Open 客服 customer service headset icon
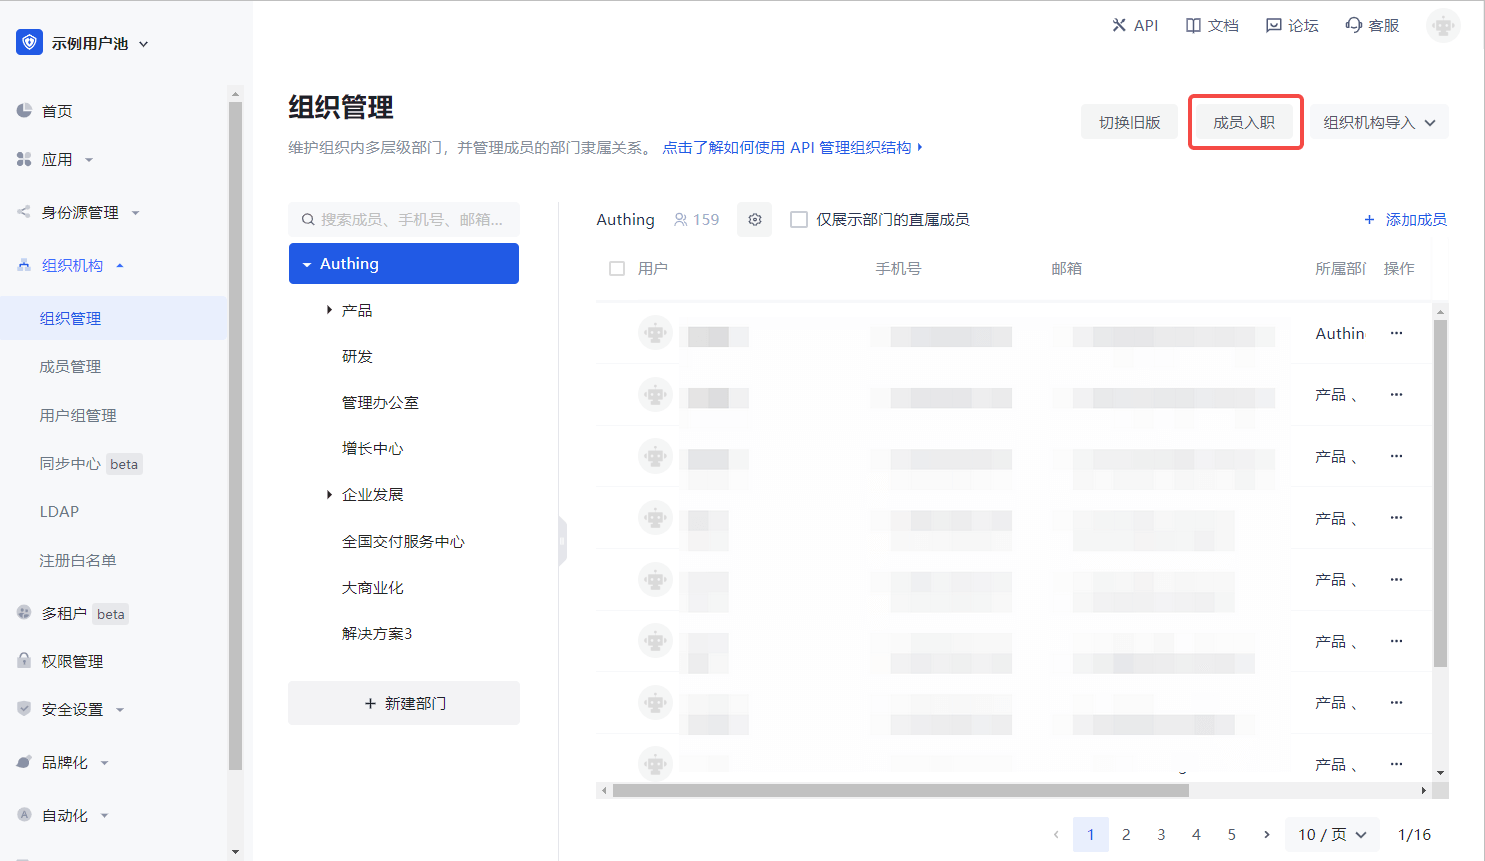 tap(1354, 25)
